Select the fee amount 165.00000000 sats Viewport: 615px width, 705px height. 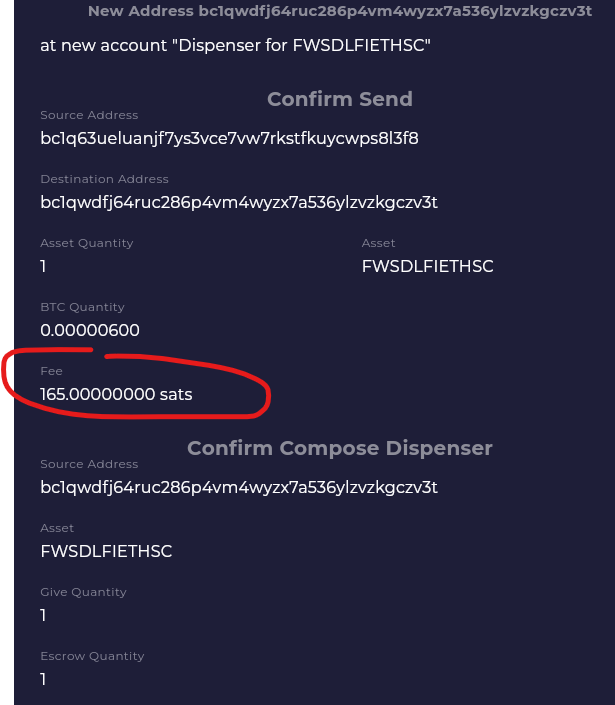tap(116, 394)
